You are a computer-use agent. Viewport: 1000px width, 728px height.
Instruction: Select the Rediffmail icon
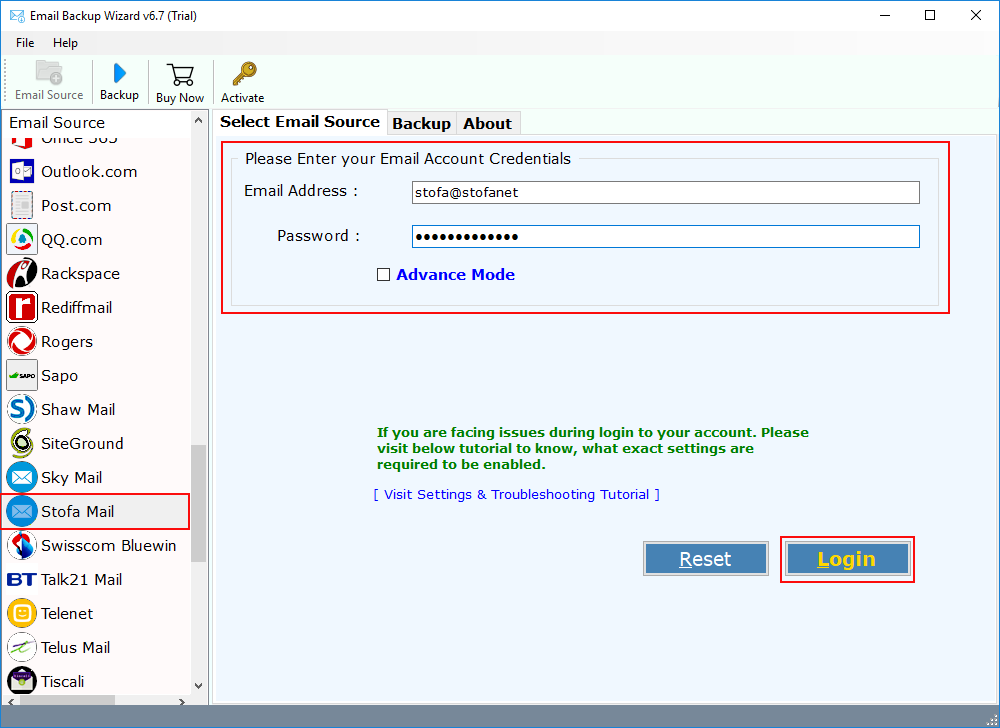click(22, 307)
